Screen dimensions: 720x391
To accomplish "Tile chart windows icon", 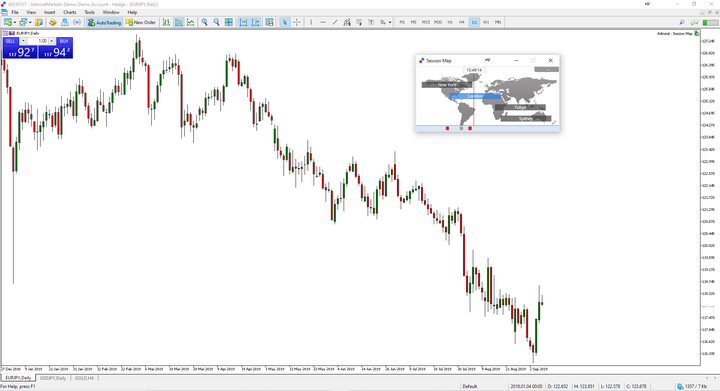I will 229,22.
